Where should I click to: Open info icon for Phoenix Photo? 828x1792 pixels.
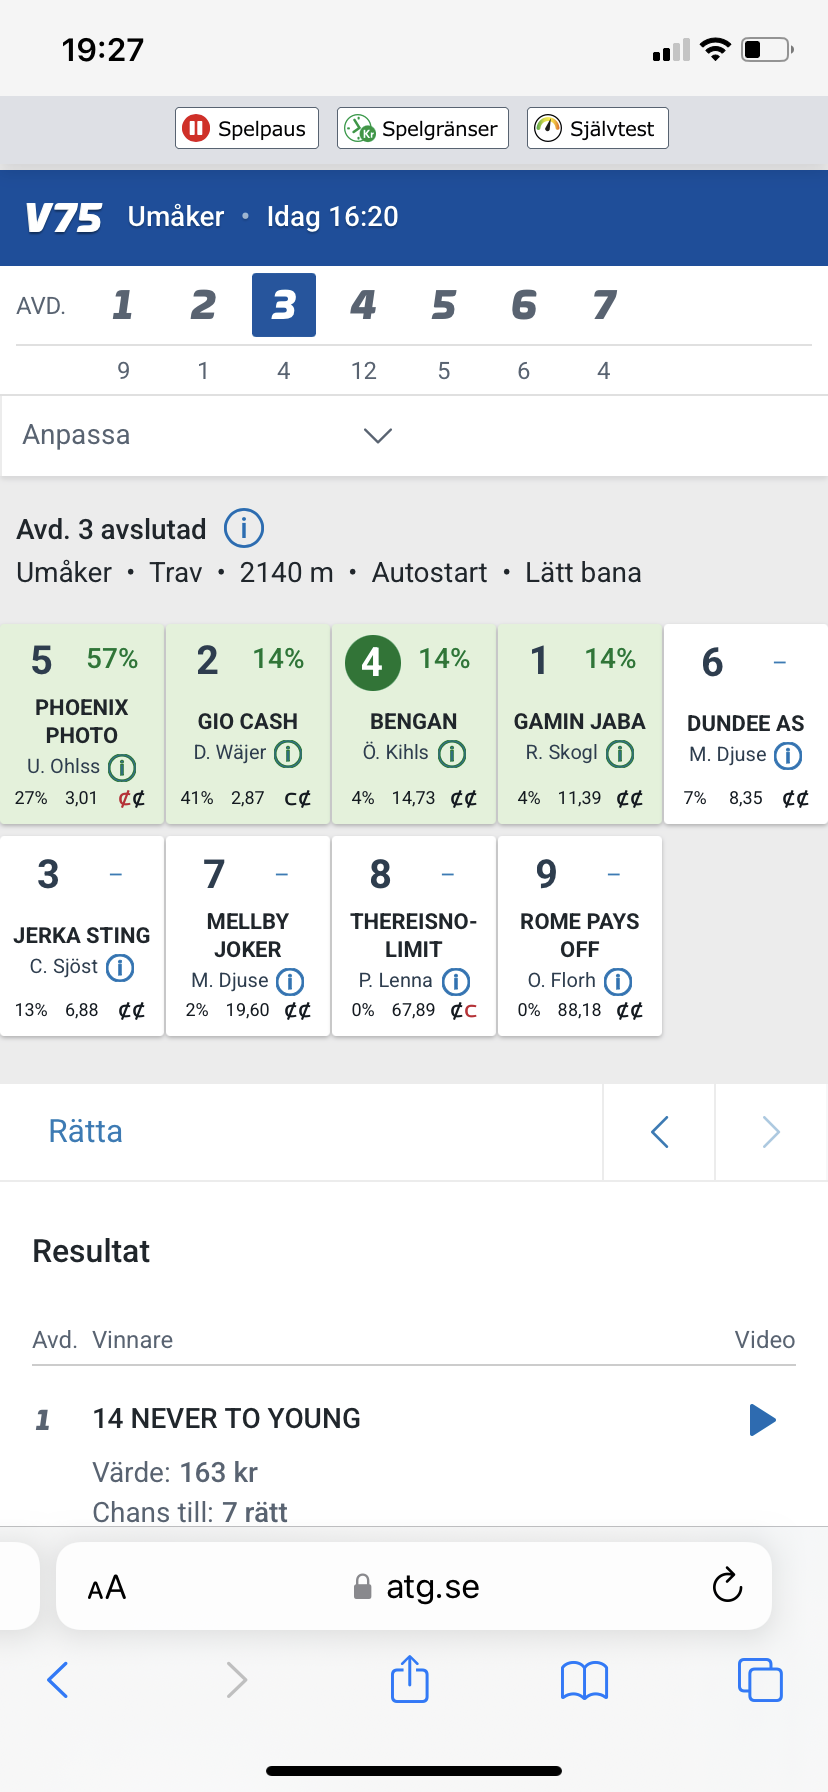pos(122,767)
